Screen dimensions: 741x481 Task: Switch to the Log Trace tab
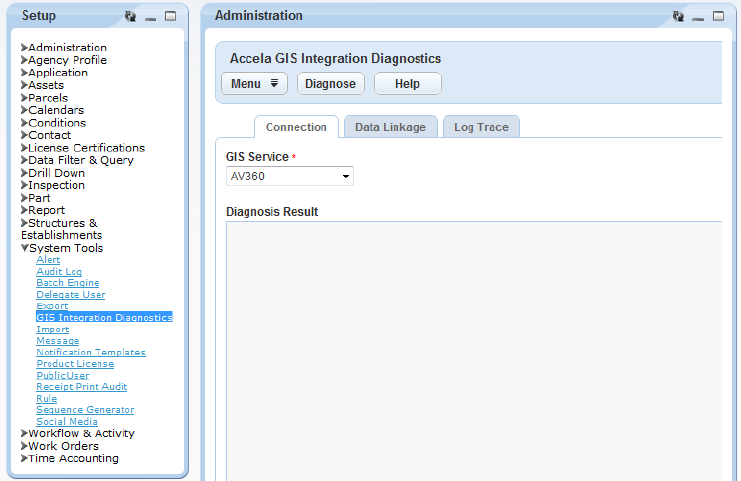point(481,127)
